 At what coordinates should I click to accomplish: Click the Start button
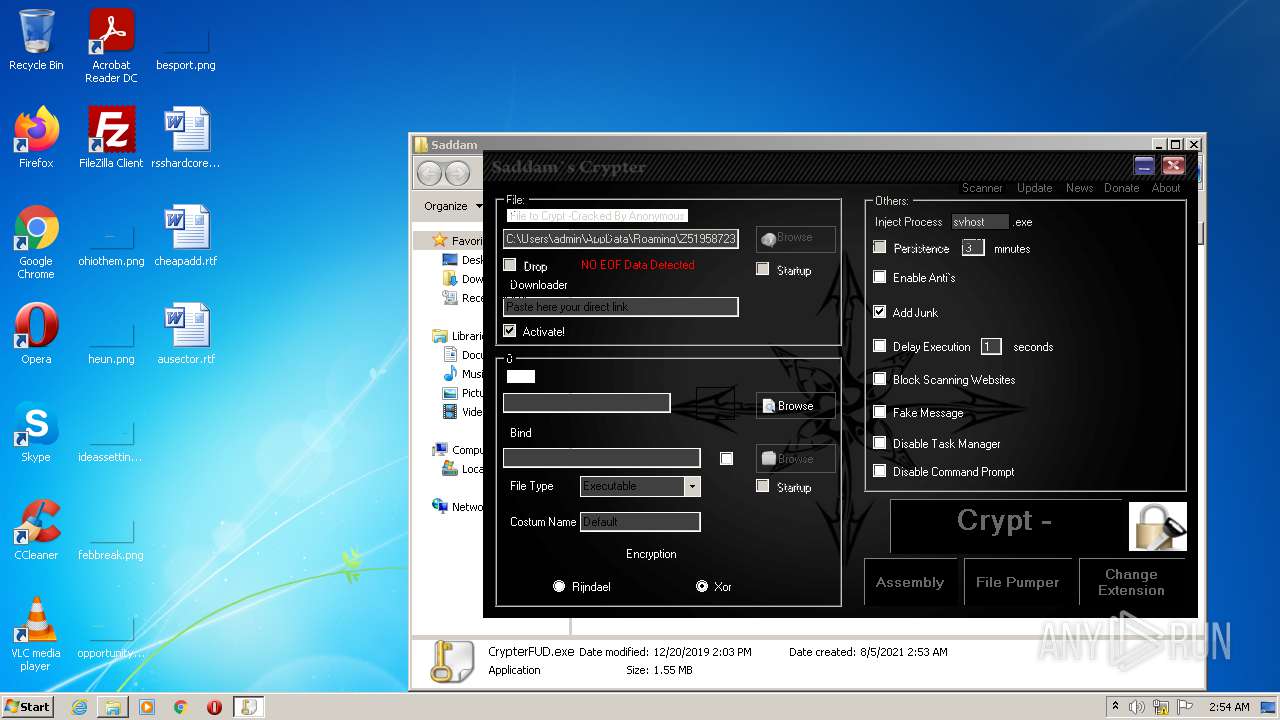point(28,706)
